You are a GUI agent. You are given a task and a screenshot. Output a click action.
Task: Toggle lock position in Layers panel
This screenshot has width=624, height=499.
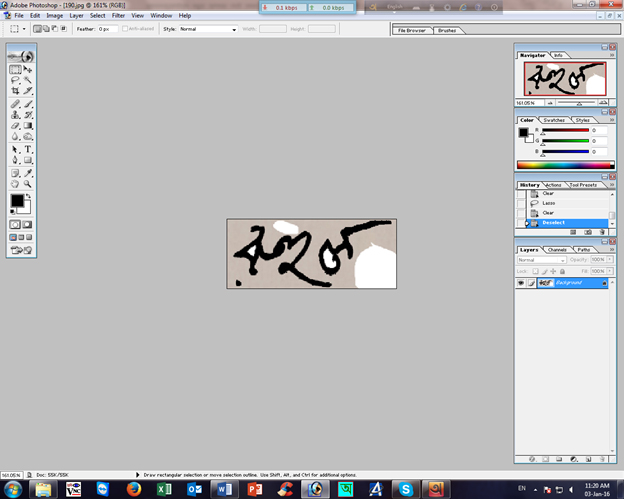click(553, 271)
